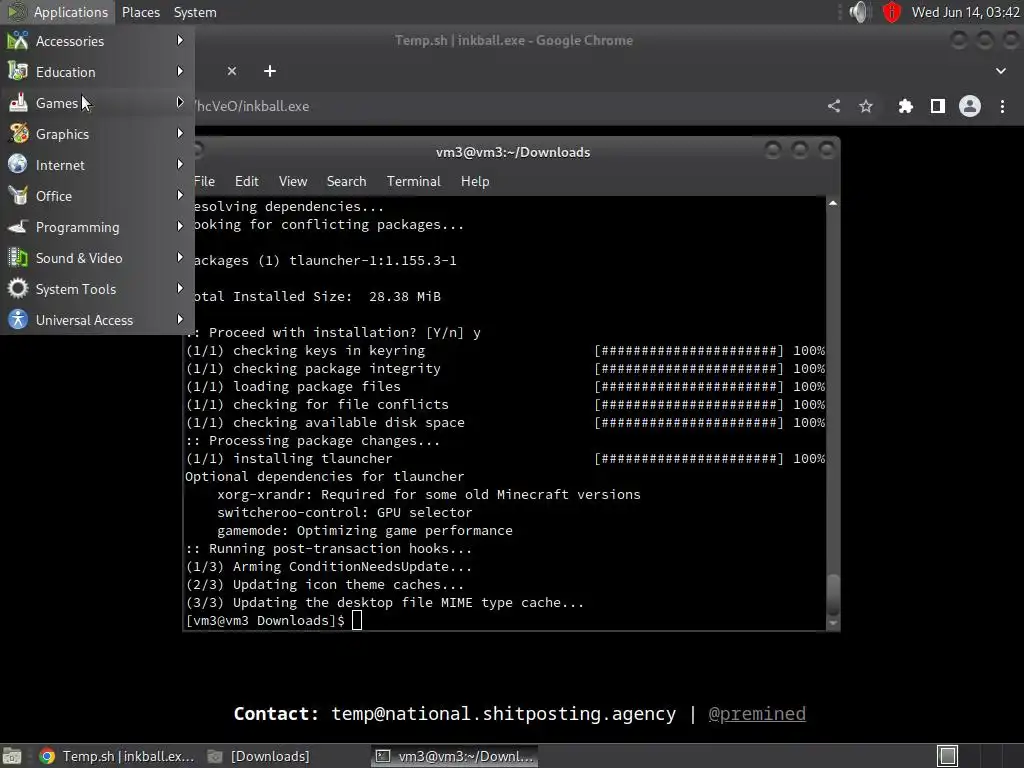Image resolution: width=1024 pixels, height=768 pixels.
Task: Click the clock showing Wed Jun 14
Action: point(965,12)
